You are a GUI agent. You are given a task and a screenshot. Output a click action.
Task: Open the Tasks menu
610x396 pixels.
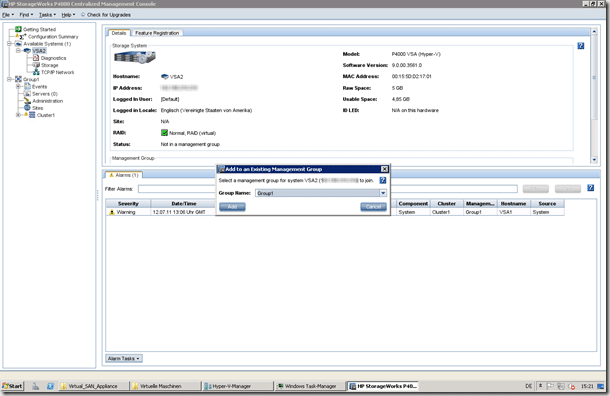[47, 15]
